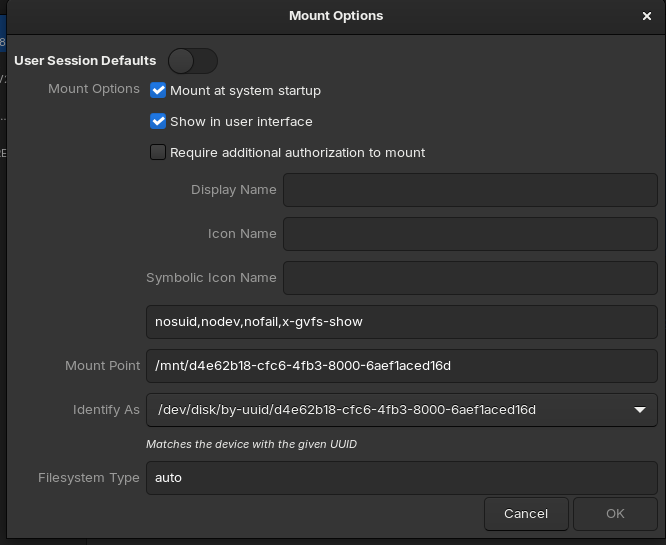The image size is (666, 545).
Task: Confirm settings with the OK button
Action: point(615,514)
